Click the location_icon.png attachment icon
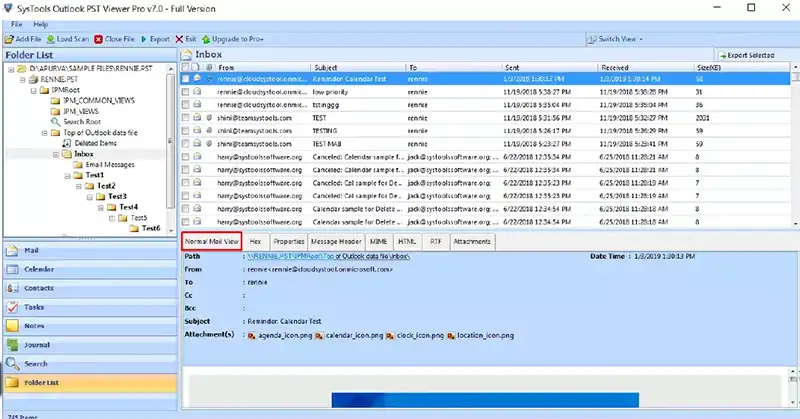 click(451, 335)
